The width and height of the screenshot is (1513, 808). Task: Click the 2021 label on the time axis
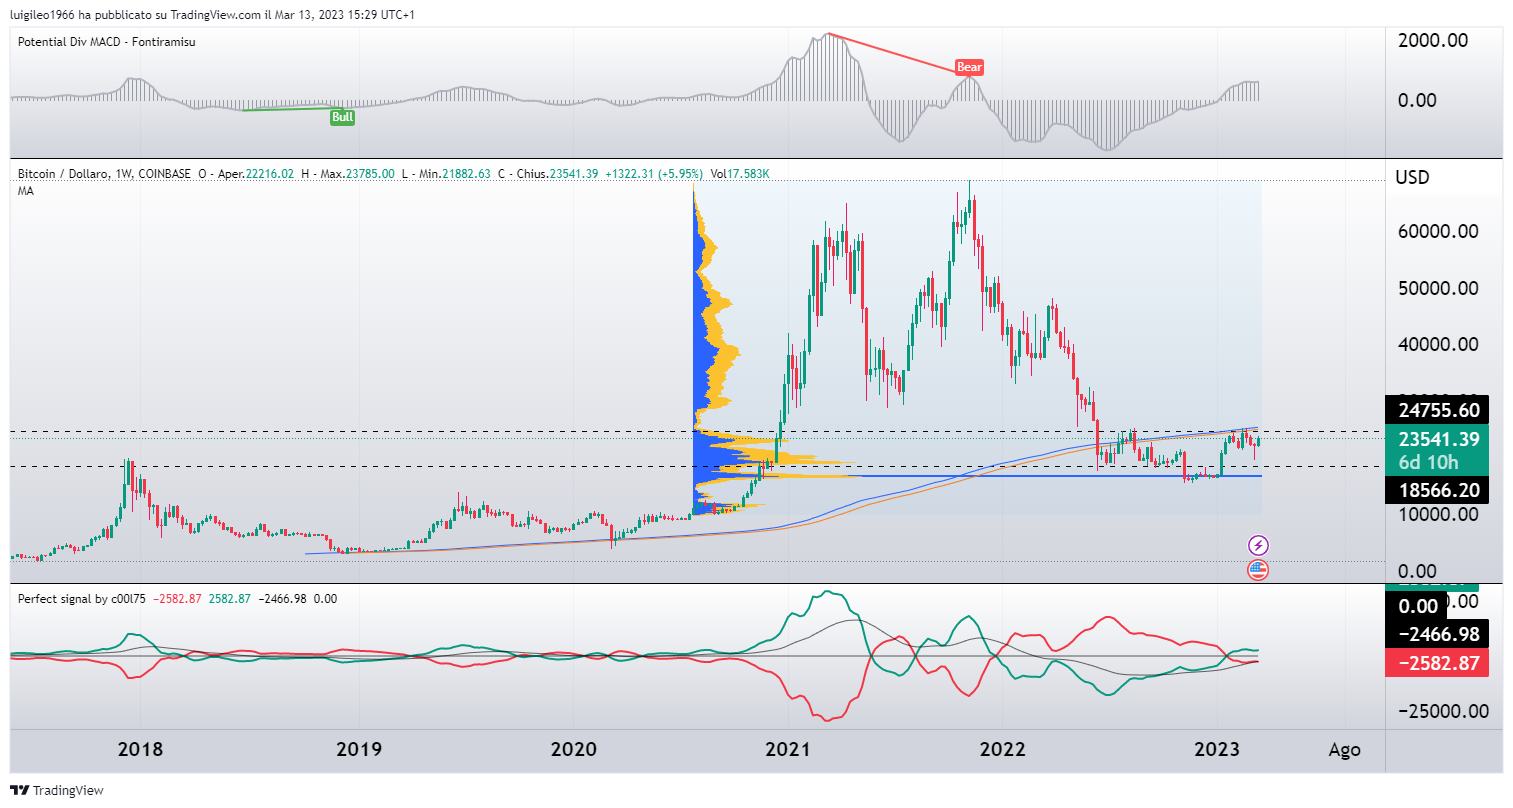788,749
